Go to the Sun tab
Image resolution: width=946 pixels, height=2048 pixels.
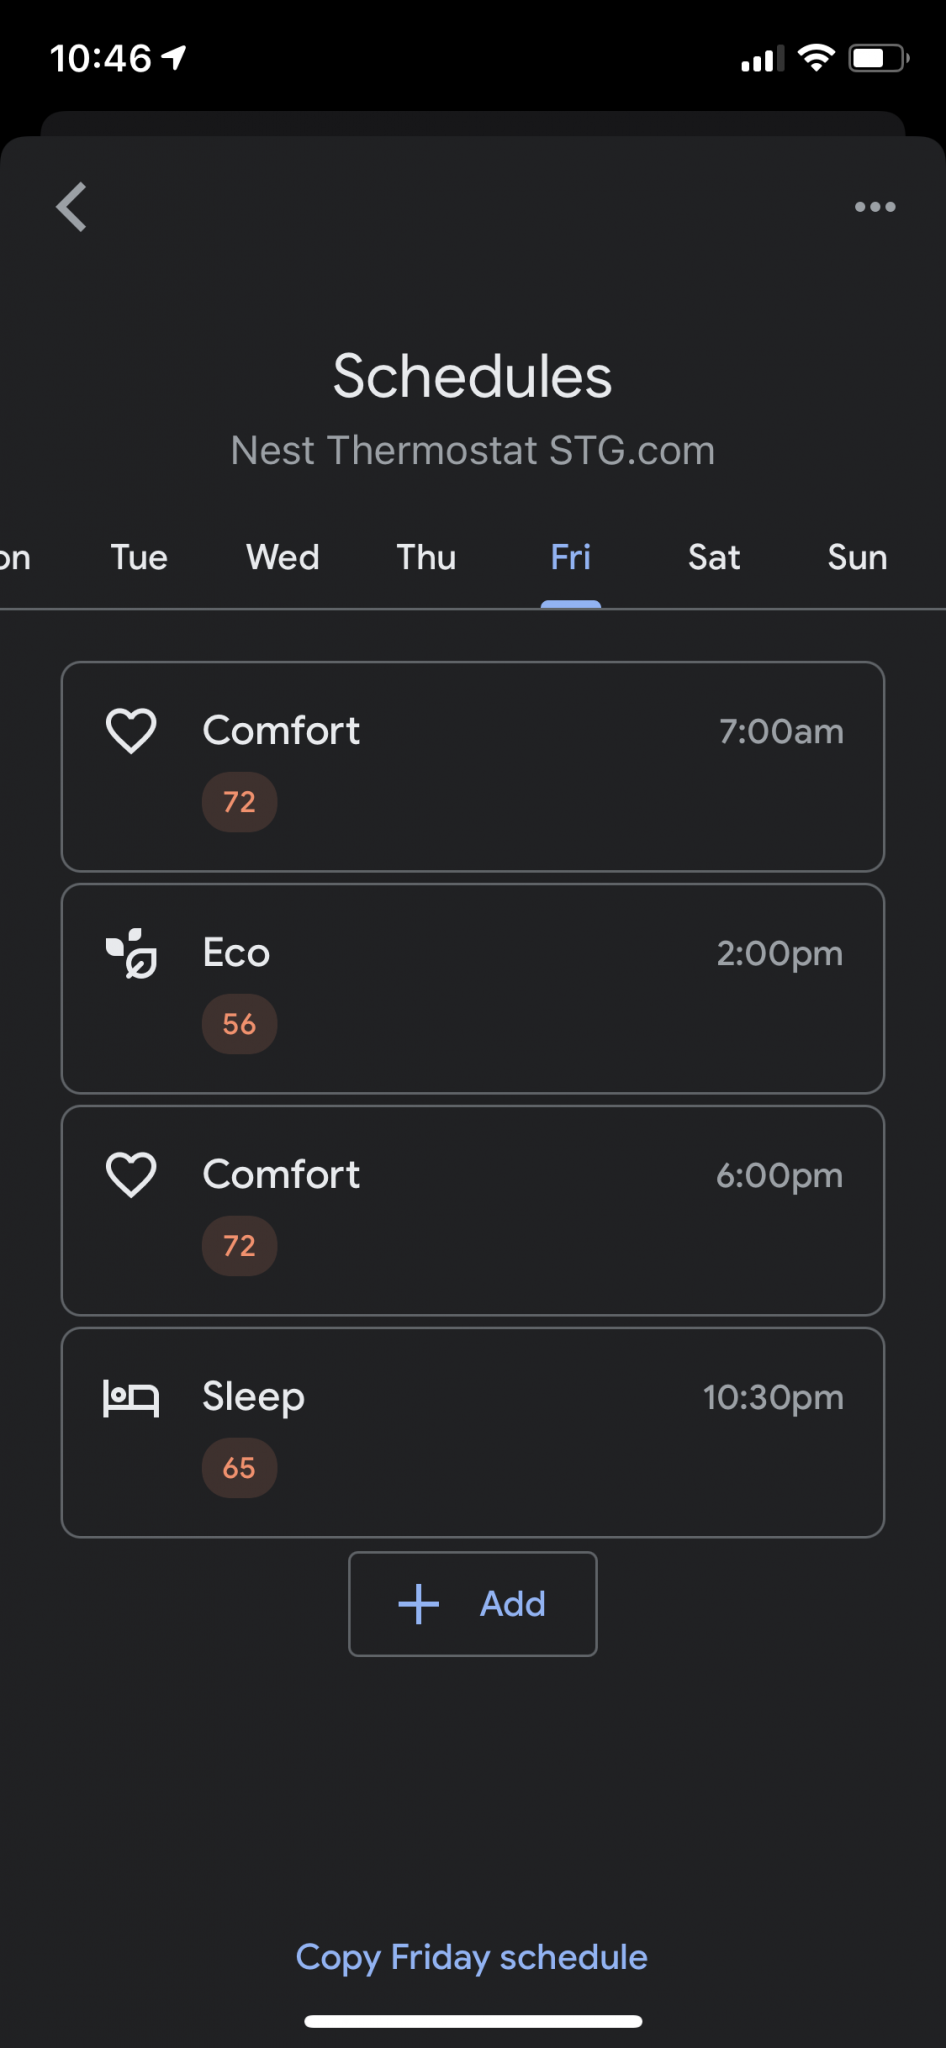click(857, 557)
